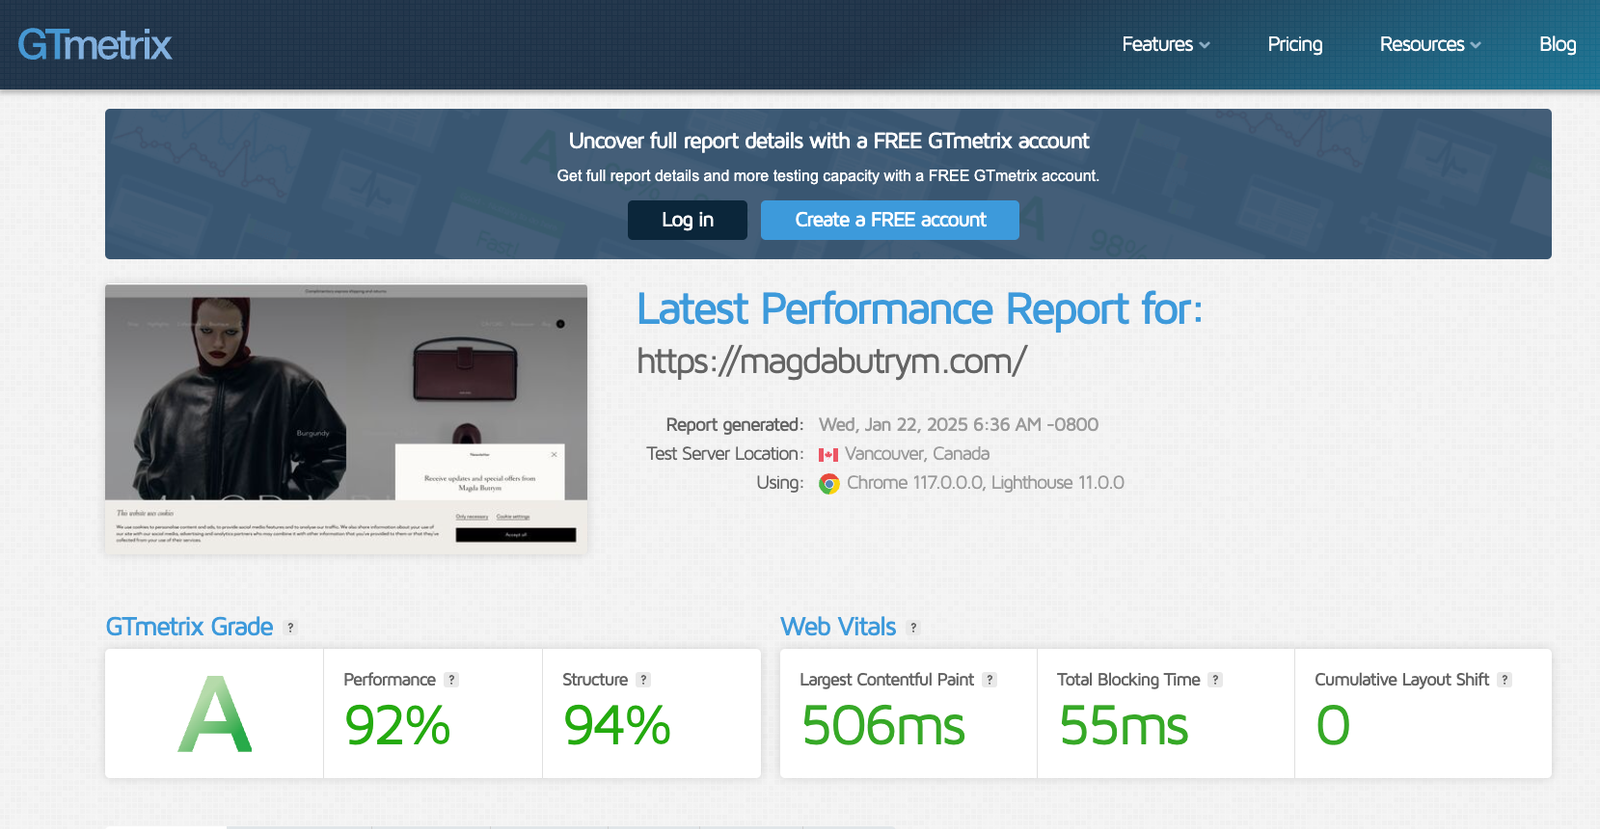1600x829 pixels.
Task: Click the 506ms LCP value
Action: [883, 725]
